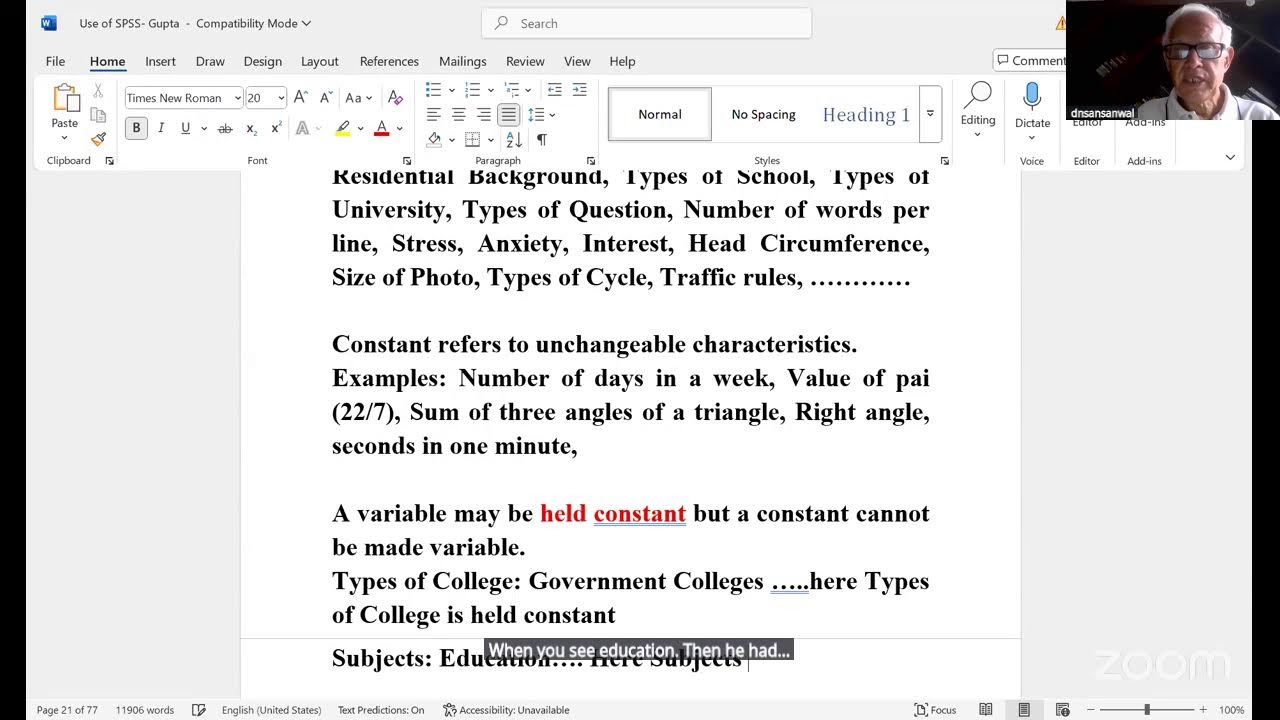Click the 11906 words count

pyautogui.click(x=144, y=710)
